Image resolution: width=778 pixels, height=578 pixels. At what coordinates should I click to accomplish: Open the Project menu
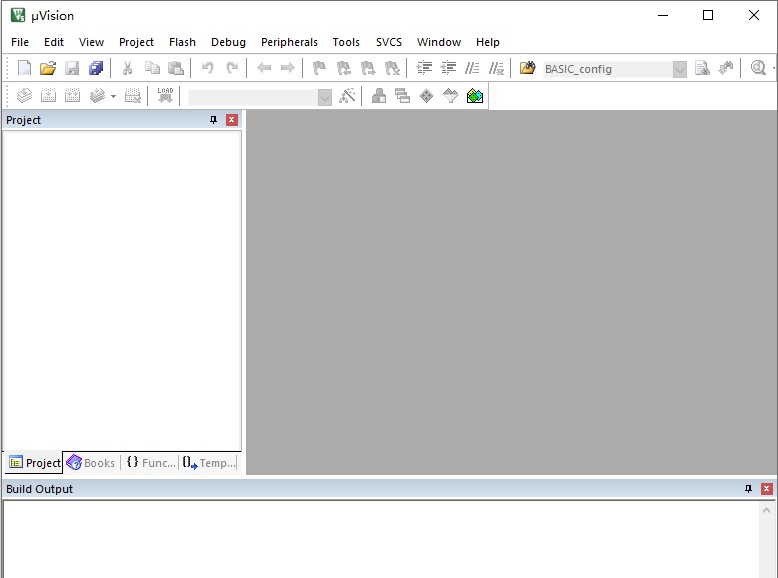click(x=136, y=42)
